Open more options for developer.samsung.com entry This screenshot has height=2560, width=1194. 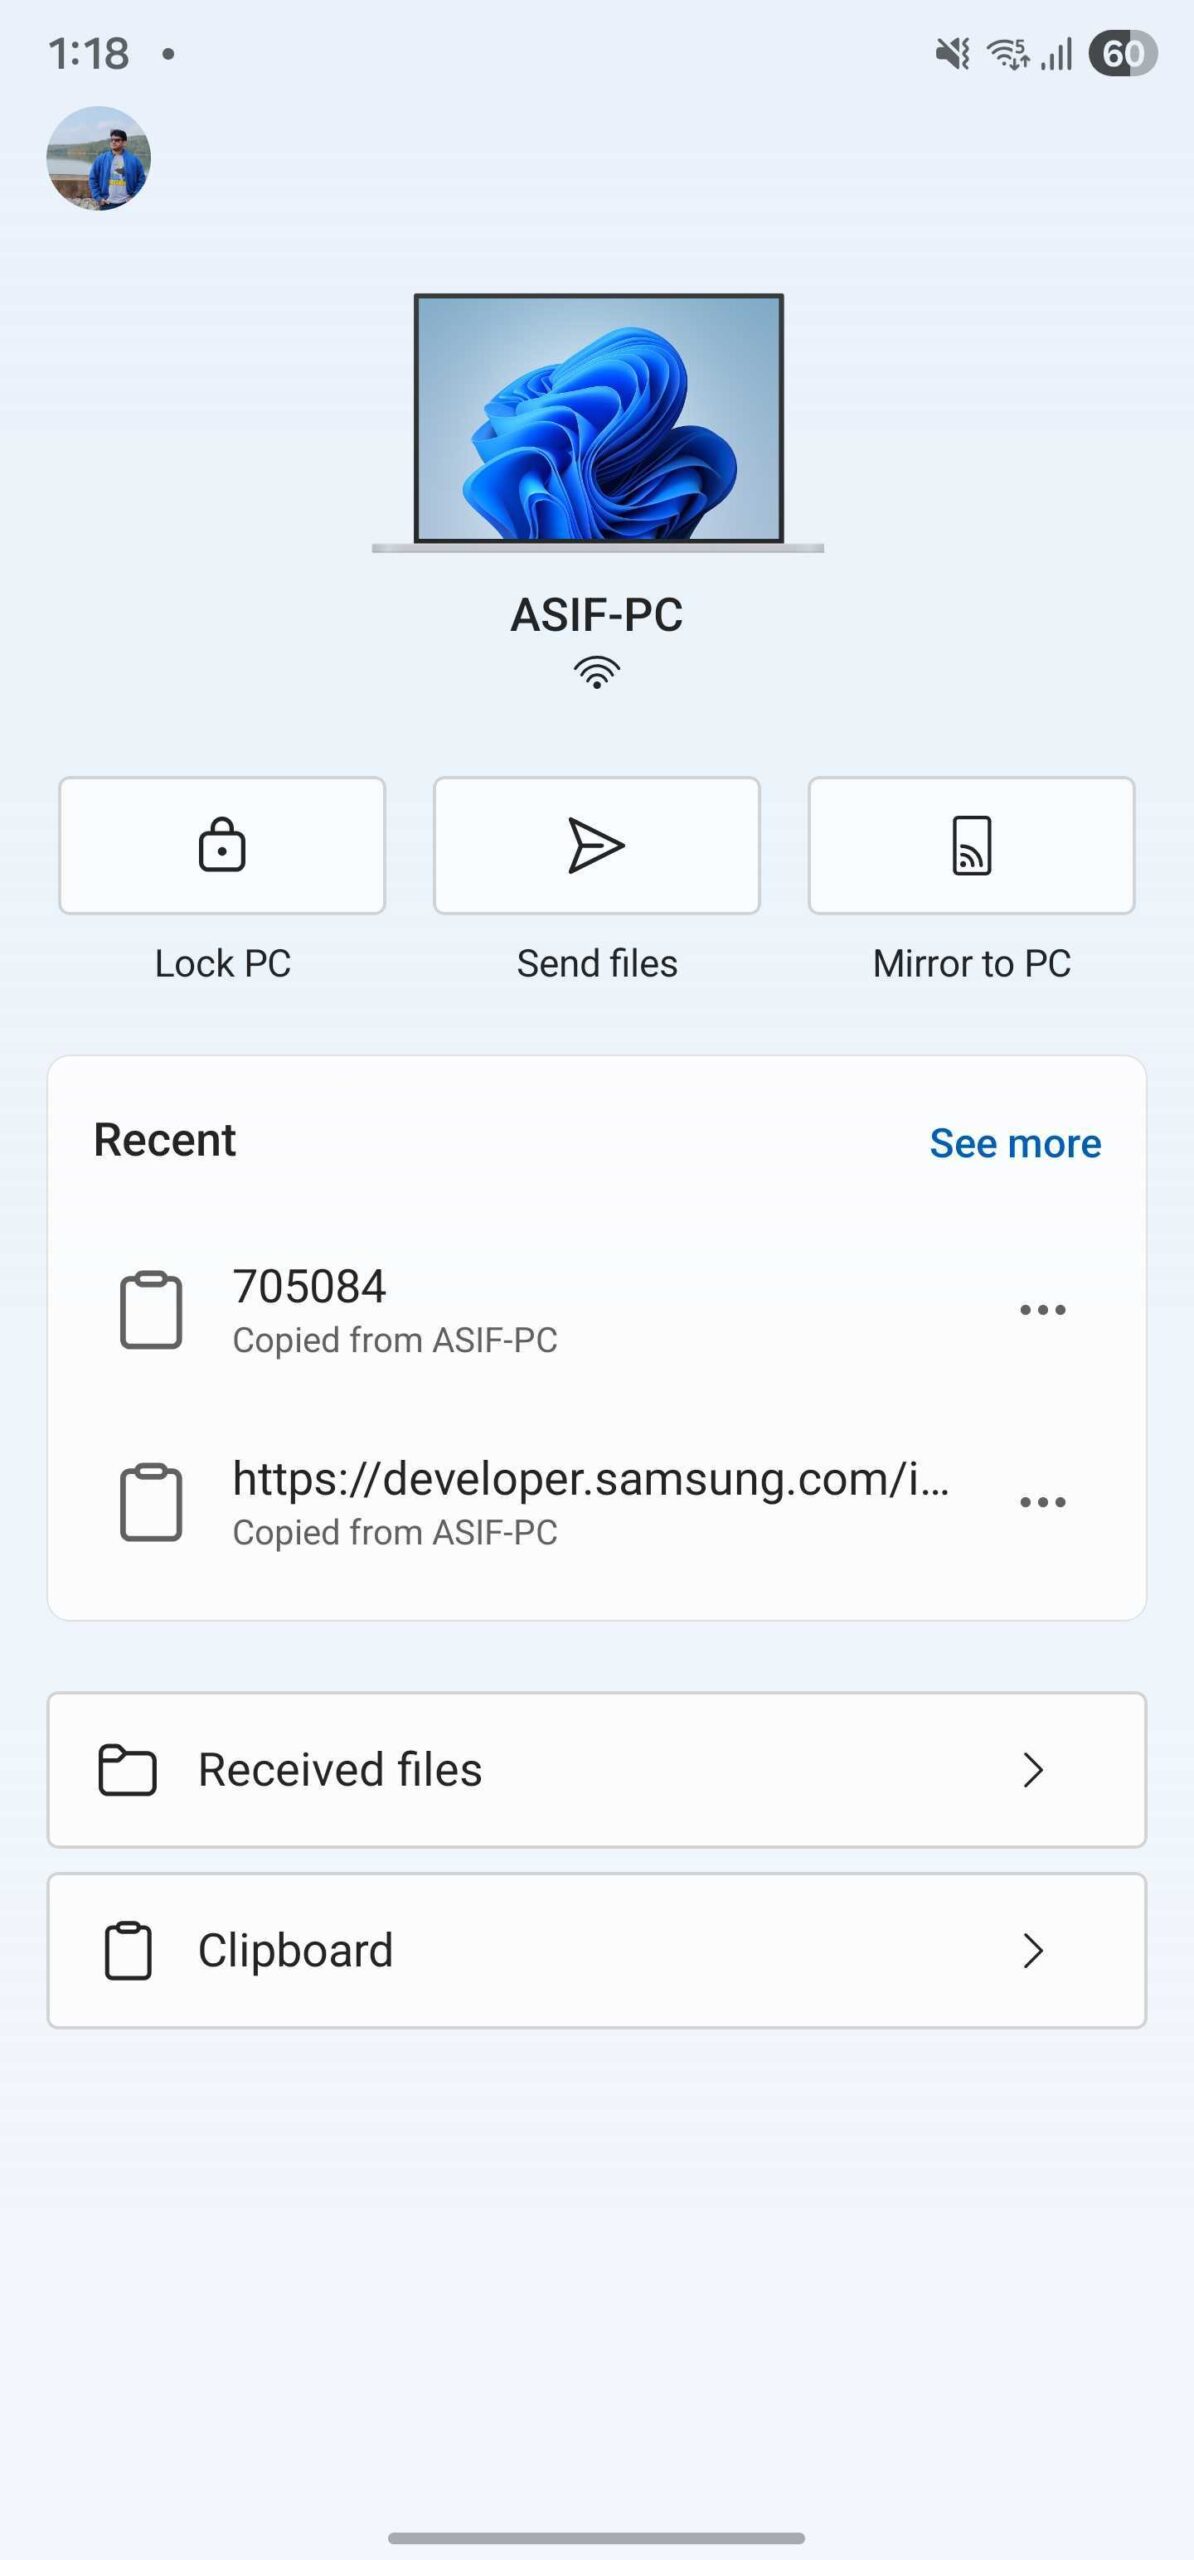point(1043,1502)
